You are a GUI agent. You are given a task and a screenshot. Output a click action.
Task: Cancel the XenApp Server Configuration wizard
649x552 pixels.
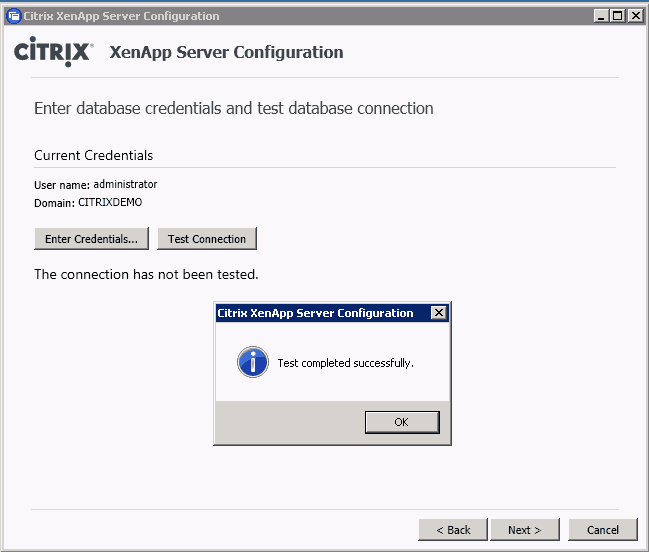[603, 530]
